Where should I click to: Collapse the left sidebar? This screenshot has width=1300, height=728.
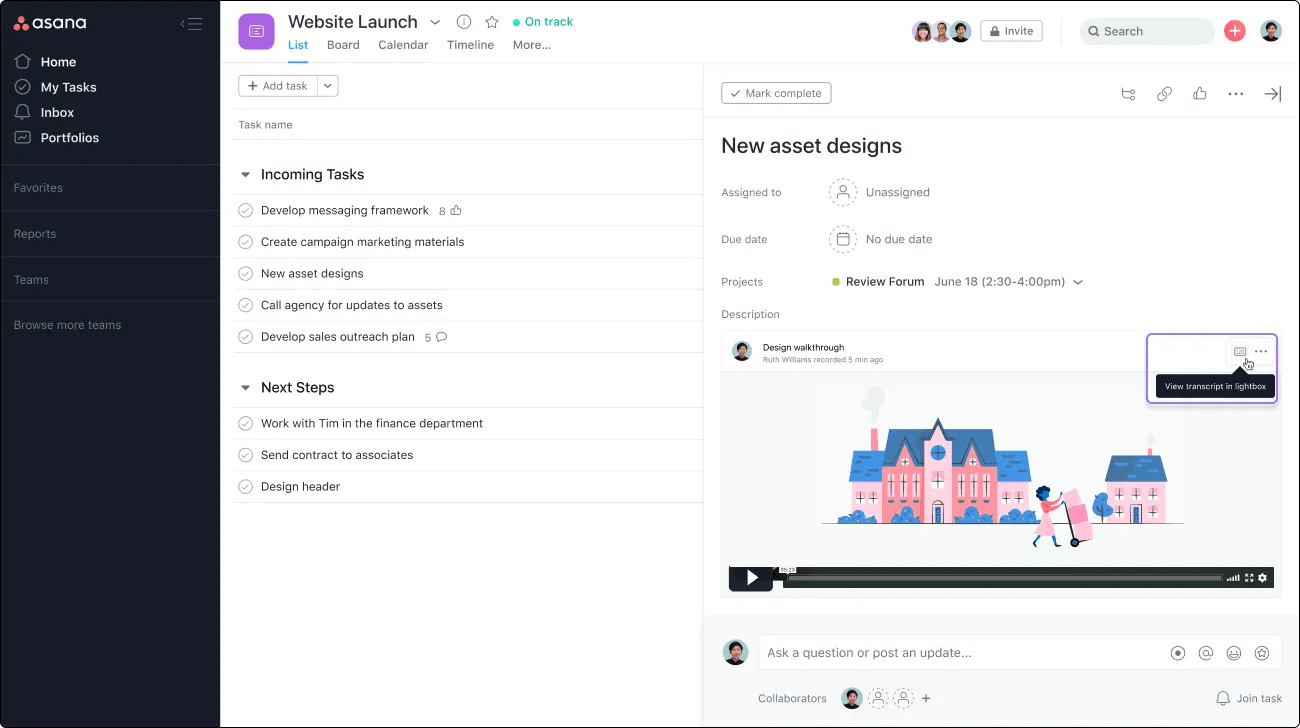(x=191, y=24)
